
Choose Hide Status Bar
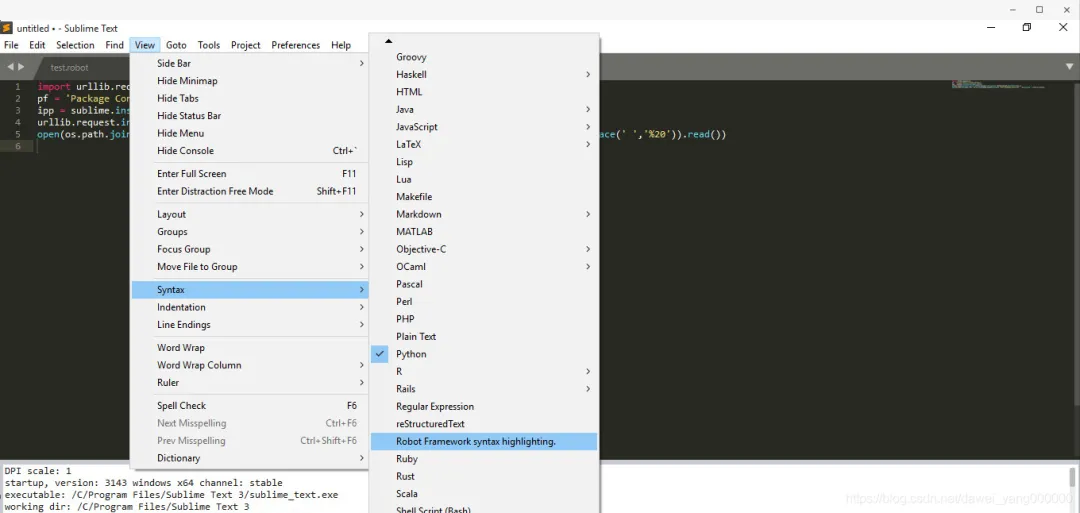point(250,116)
